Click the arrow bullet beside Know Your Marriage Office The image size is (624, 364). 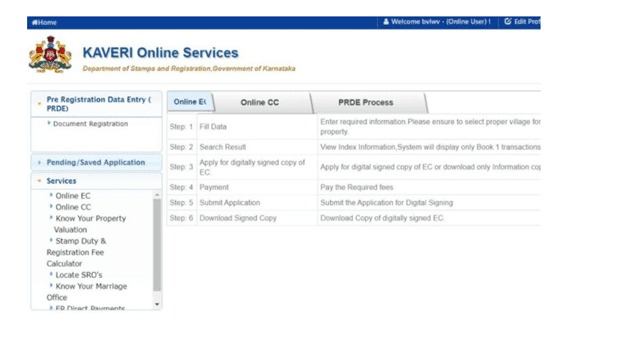51,285
